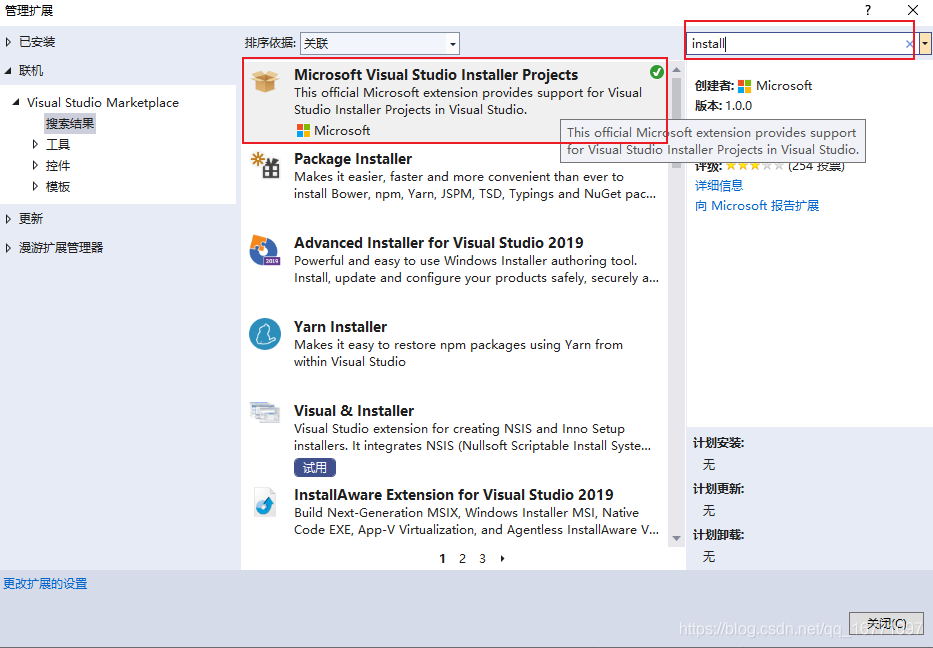Click the green installed checkmark icon
The width and height of the screenshot is (933, 648).
tap(657, 72)
